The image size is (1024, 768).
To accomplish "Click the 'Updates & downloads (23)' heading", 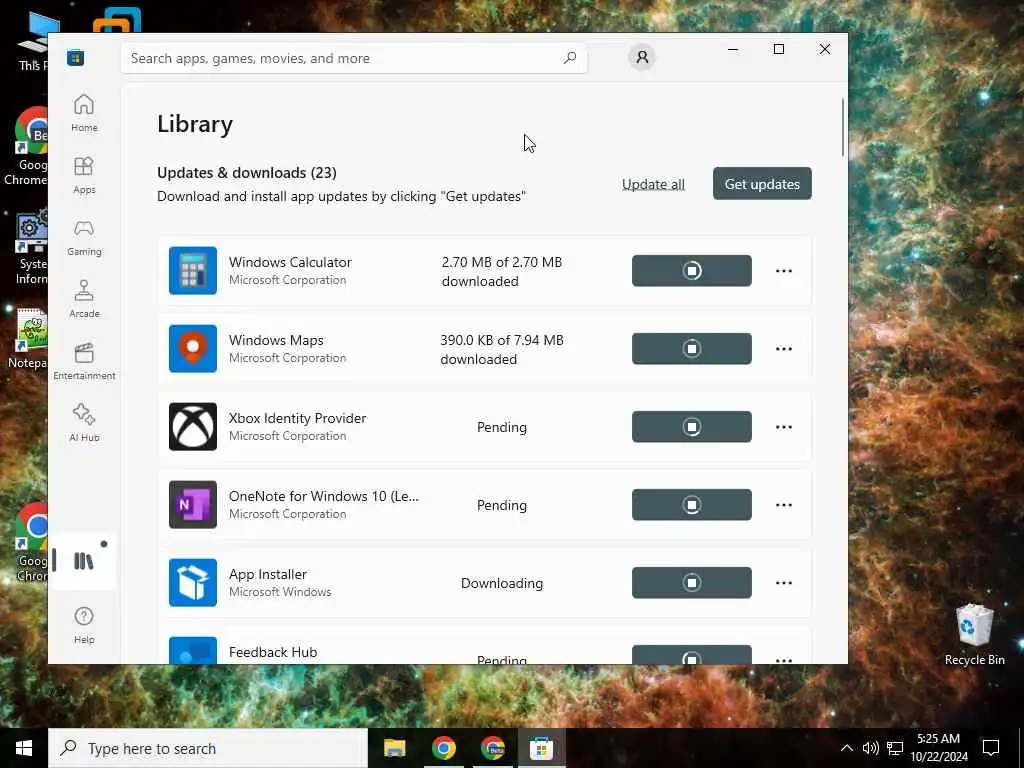I will [x=247, y=172].
